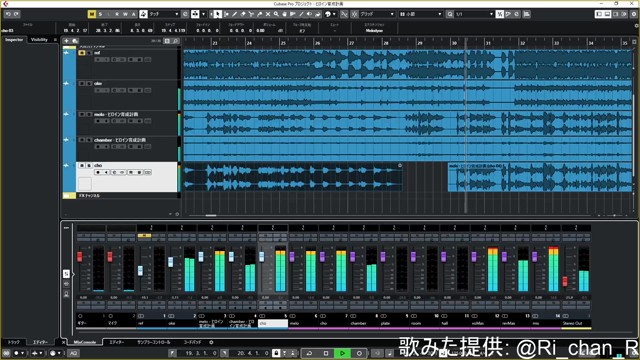Switch to the Inspector tab
The width and height of the screenshot is (640, 360).
tap(14, 40)
